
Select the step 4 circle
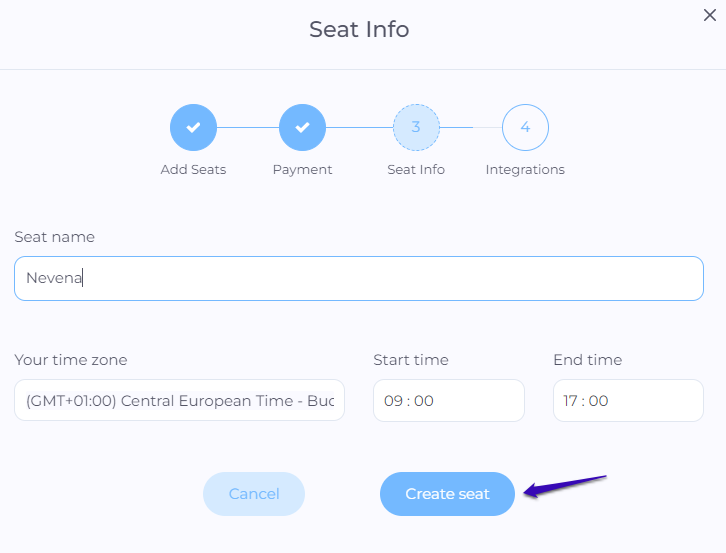[525, 127]
